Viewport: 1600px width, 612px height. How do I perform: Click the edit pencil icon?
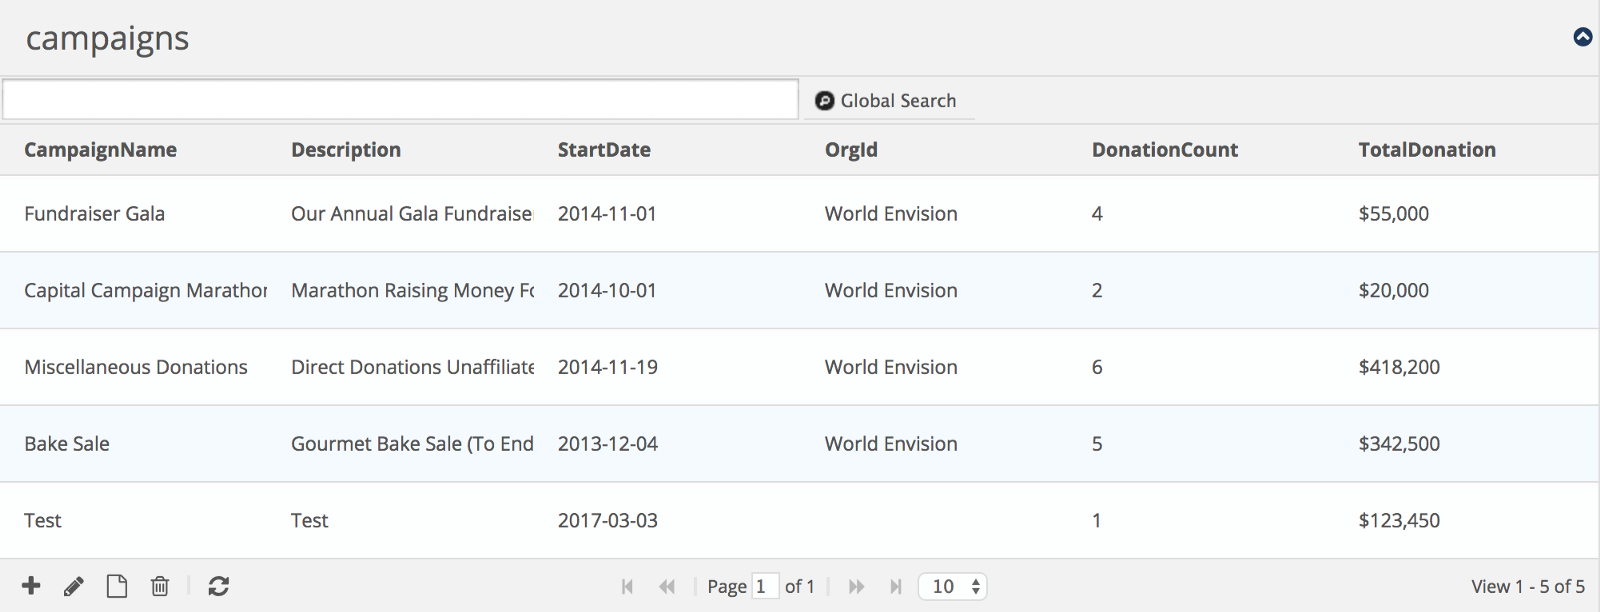click(74, 586)
